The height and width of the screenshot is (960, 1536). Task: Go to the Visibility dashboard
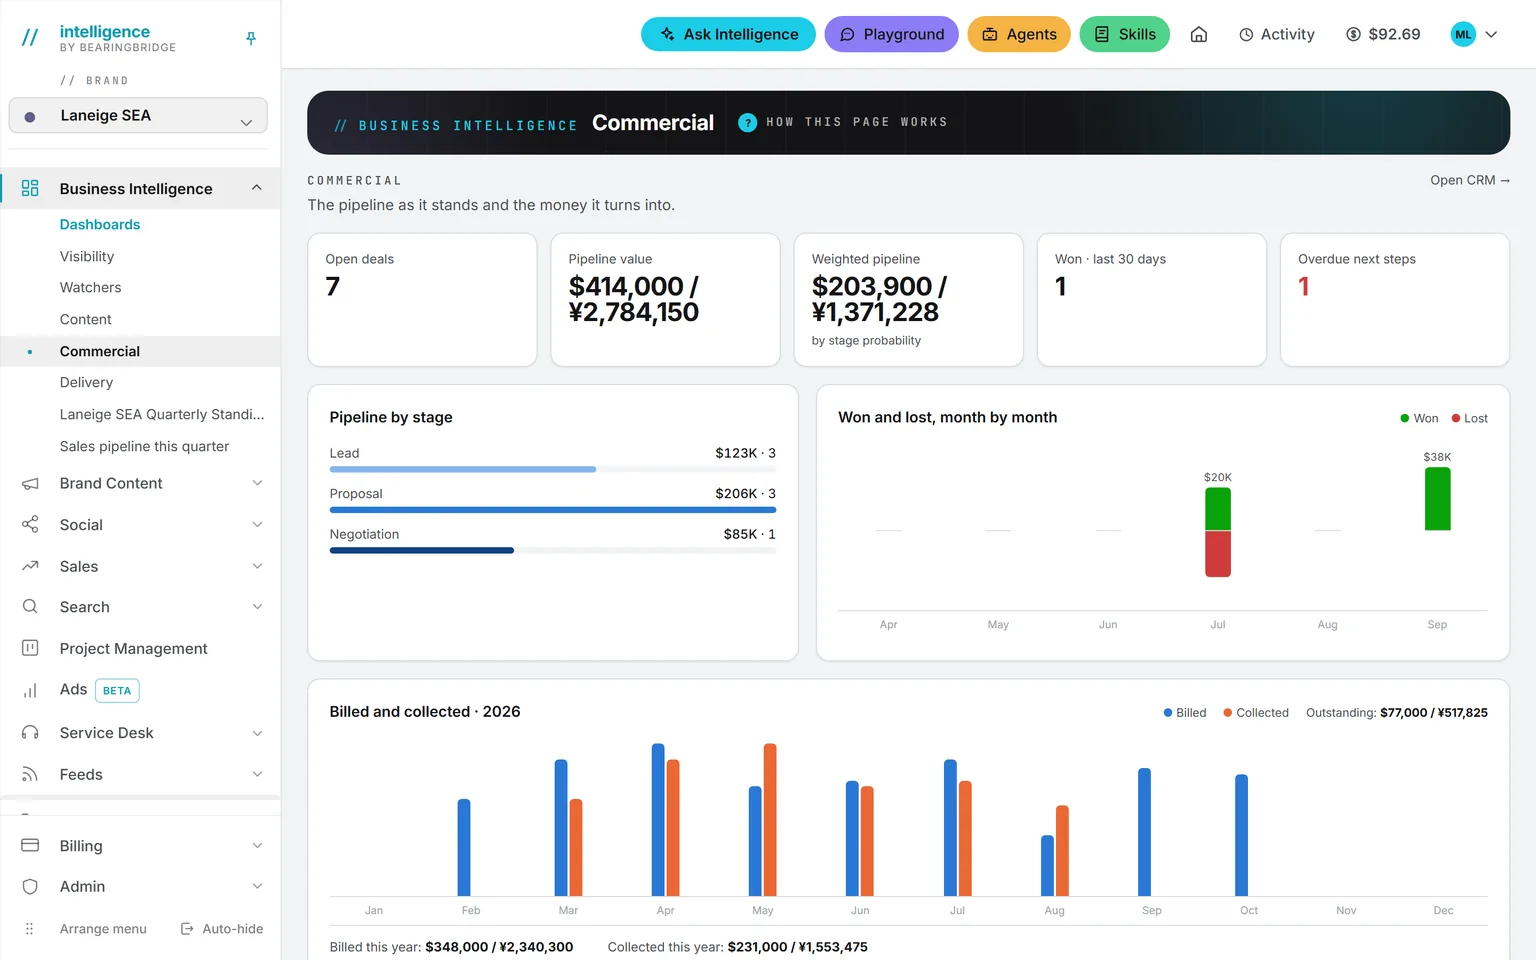coord(87,256)
